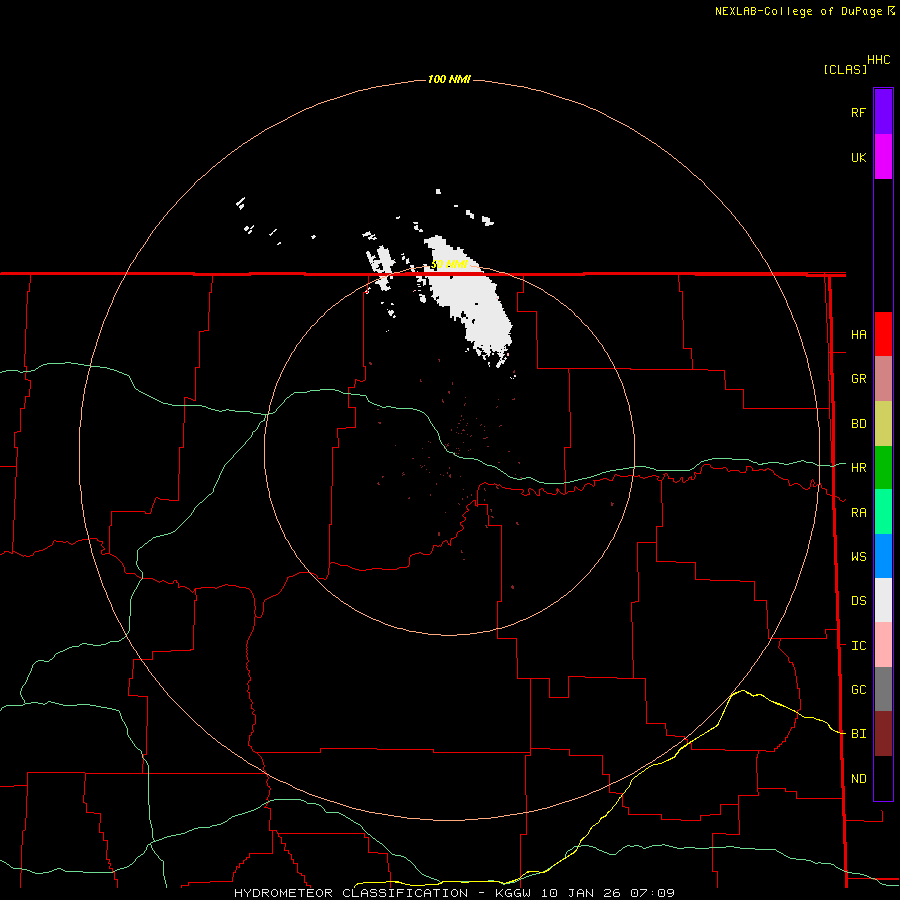Click the RF legend label
The width and height of the screenshot is (900, 900).
[858, 113]
